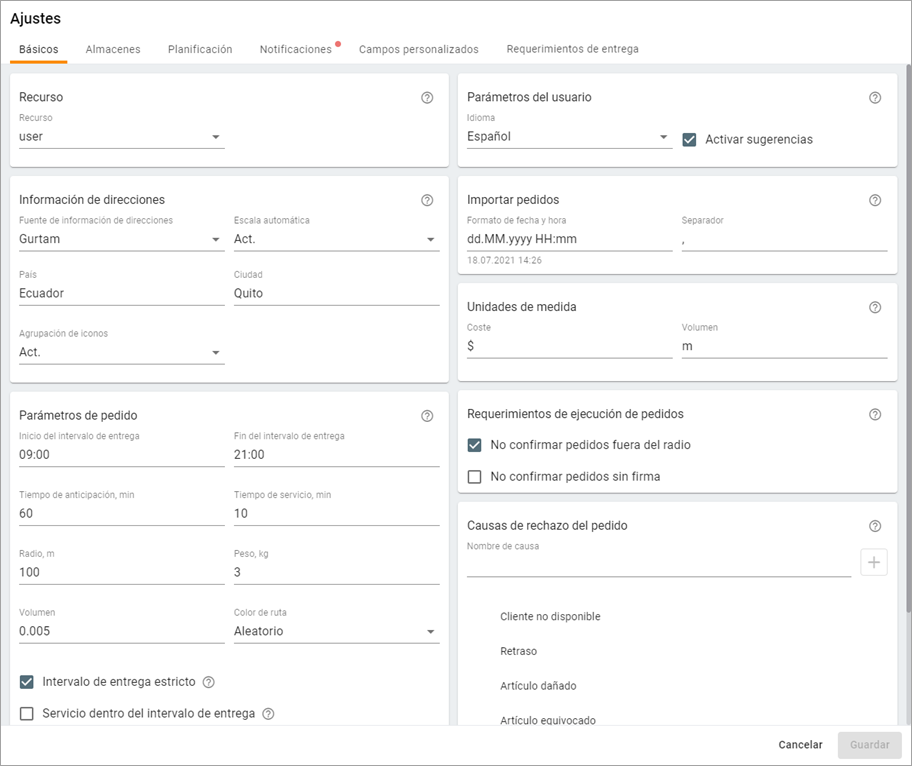Click the Cancelar button
Screen dimensions: 912x766
tap(800, 745)
